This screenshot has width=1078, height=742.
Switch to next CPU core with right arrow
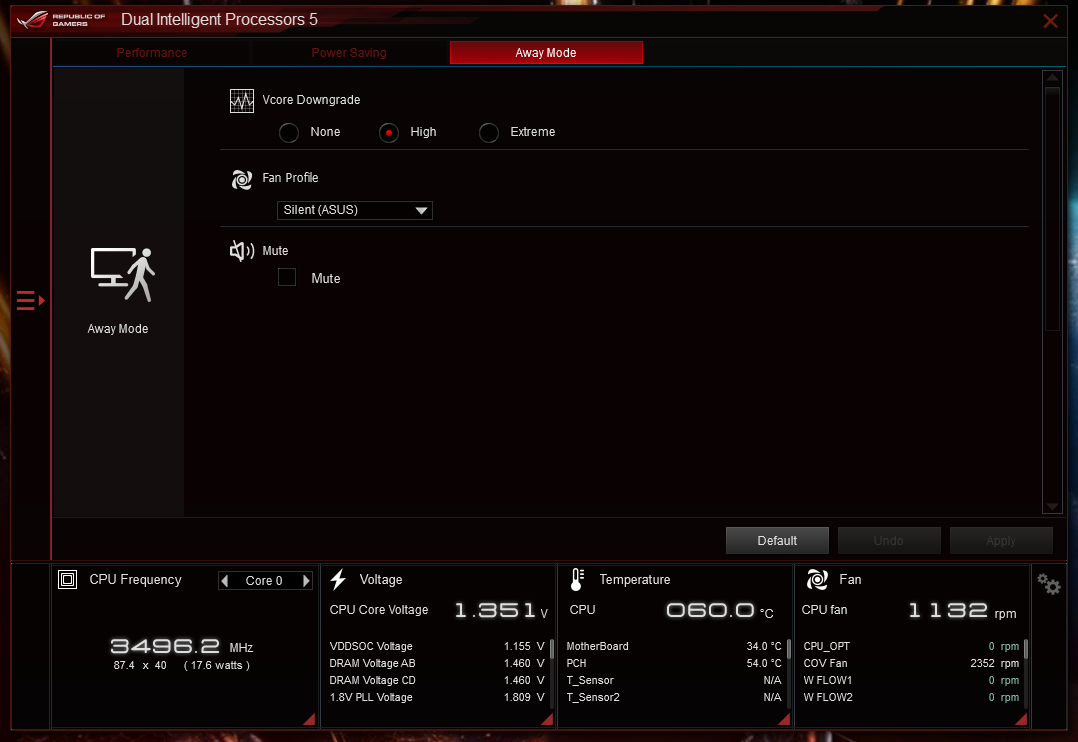pos(306,580)
